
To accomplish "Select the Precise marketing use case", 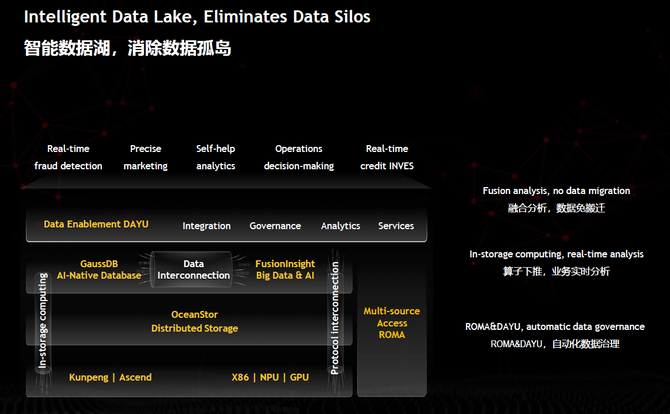I will (145, 157).
